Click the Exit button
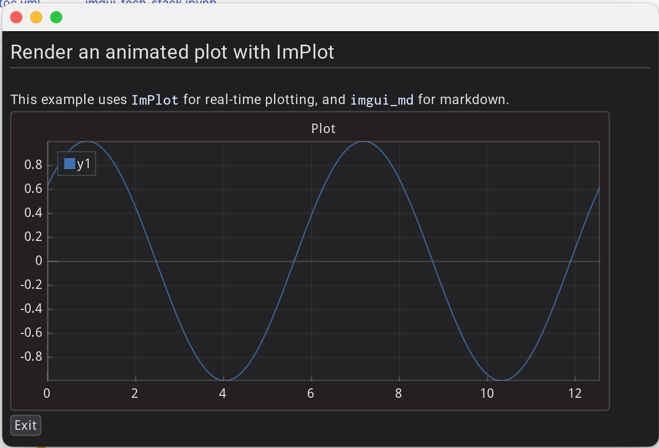Screen dimensions: 659x448 [25, 425]
